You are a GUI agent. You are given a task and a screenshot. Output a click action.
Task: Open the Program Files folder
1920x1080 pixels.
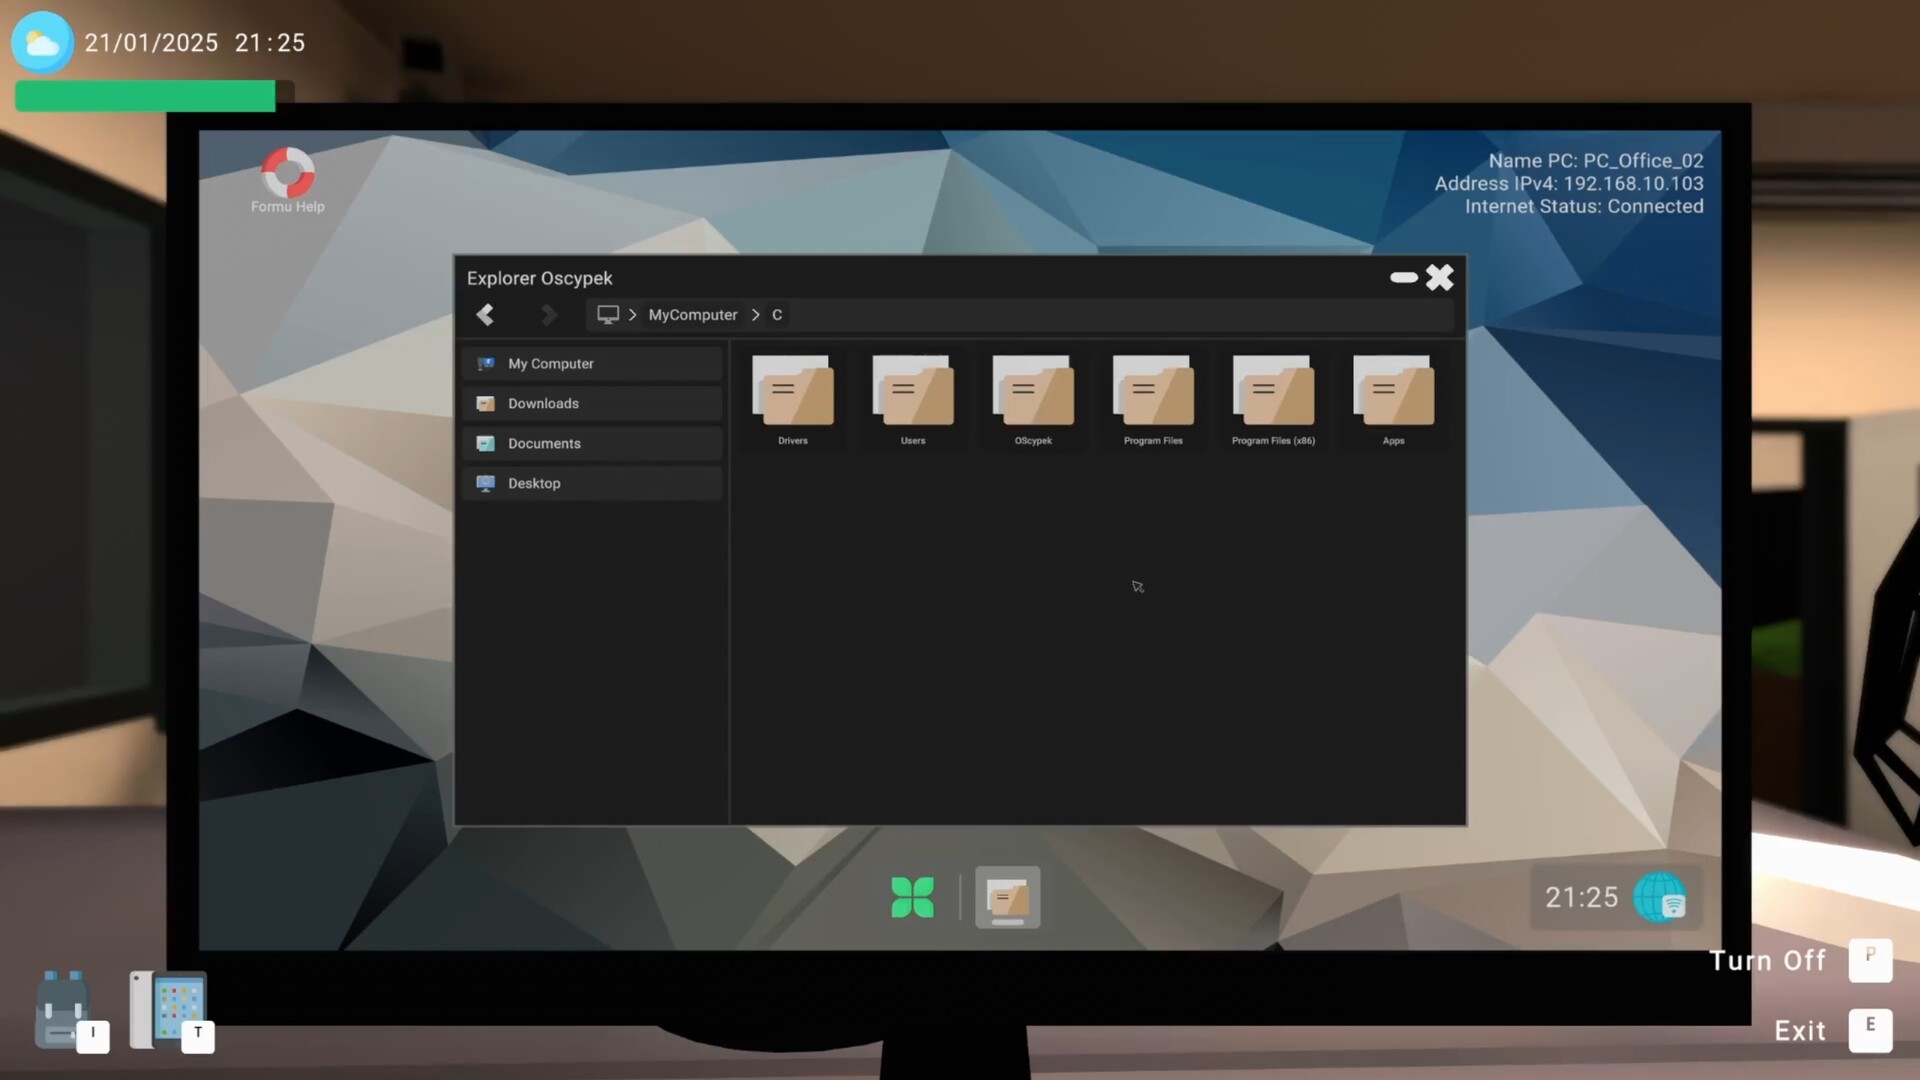click(x=1152, y=392)
